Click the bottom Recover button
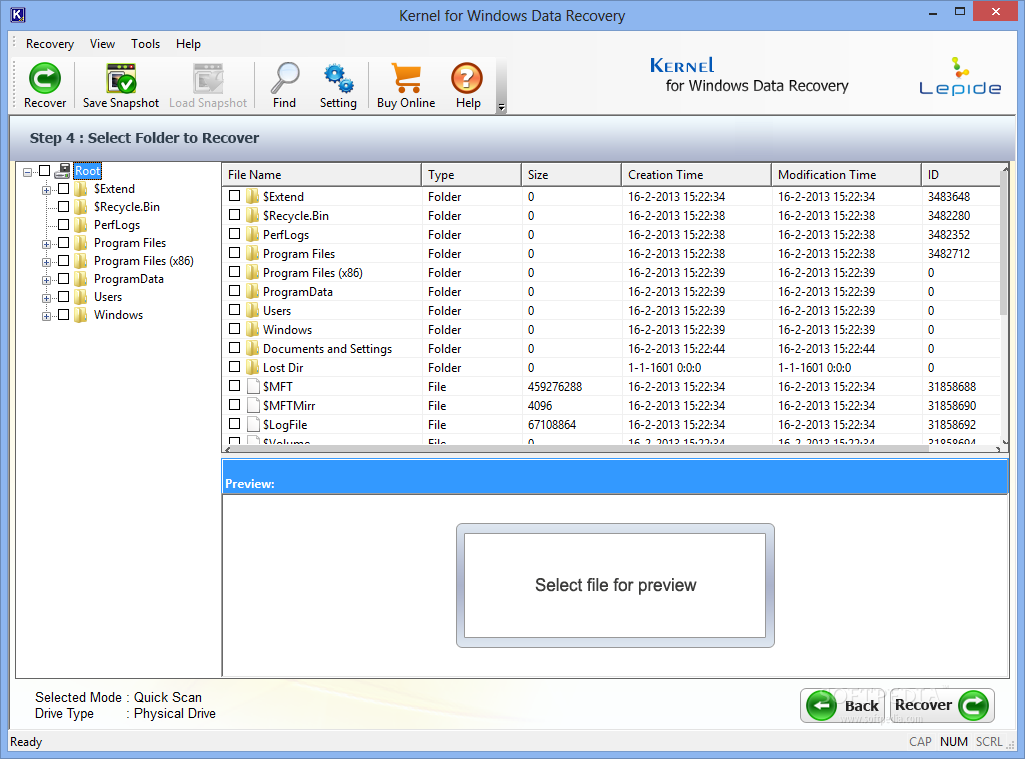This screenshot has height=759, width=1025. pos(941,705)
